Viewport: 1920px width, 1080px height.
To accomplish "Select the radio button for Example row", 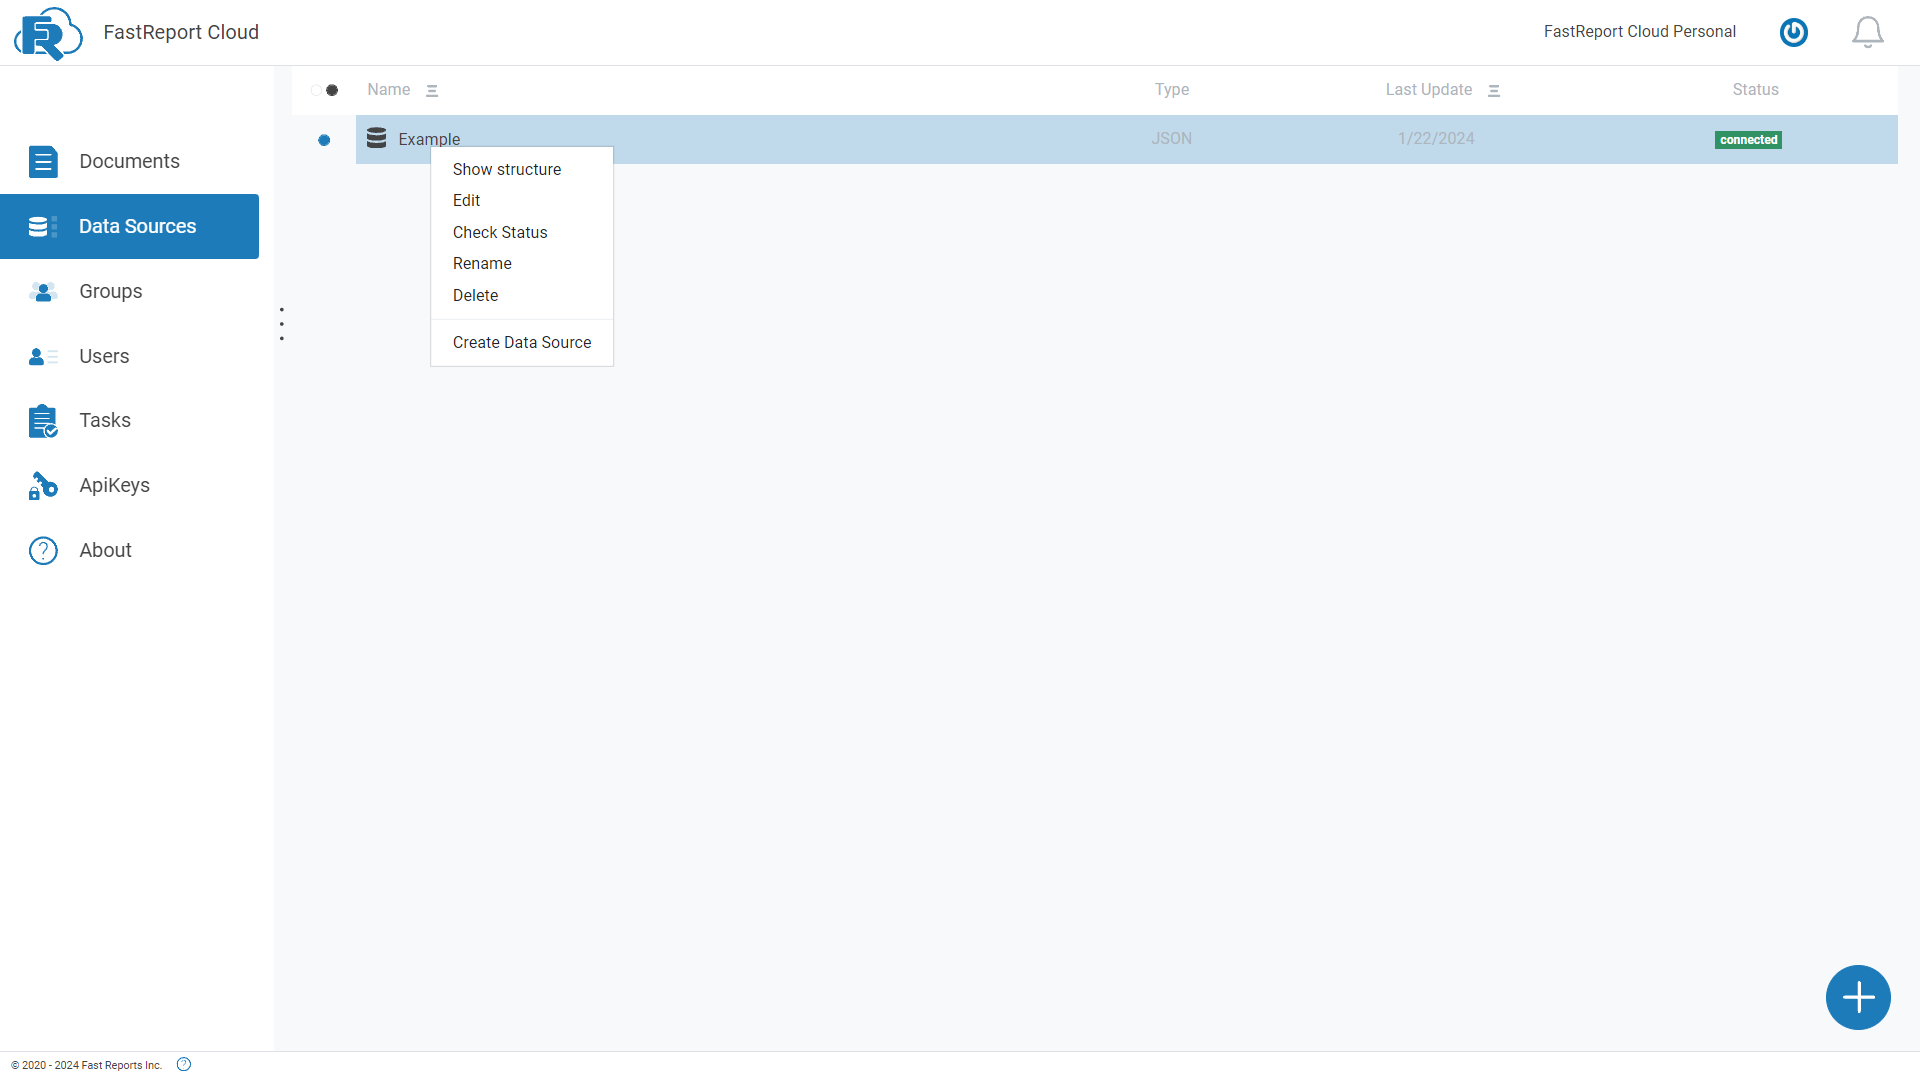I will coord(324,140).
